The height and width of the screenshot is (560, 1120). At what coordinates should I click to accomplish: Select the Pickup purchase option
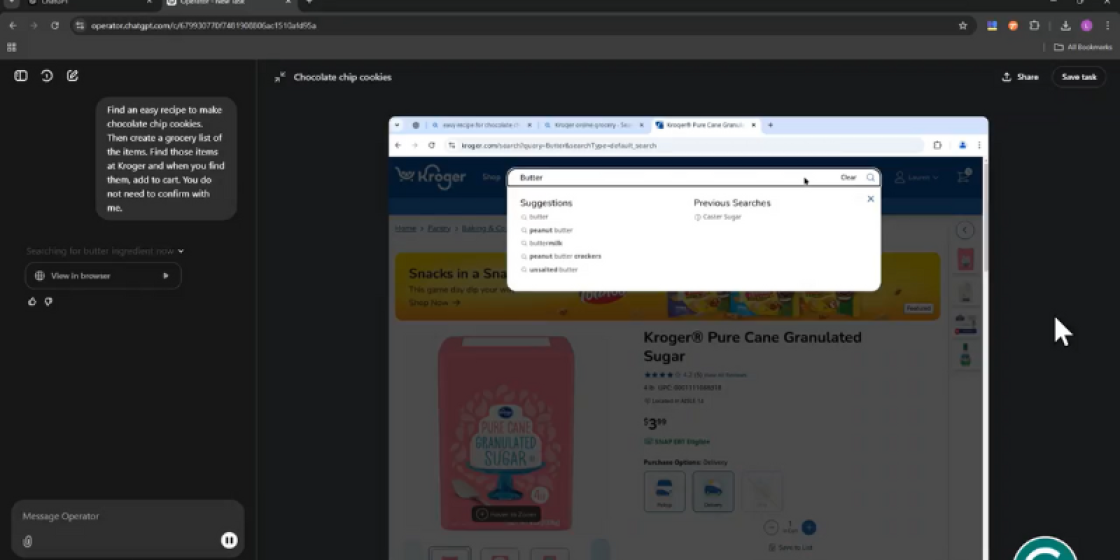pyautogui.click(x=664, y=491)
